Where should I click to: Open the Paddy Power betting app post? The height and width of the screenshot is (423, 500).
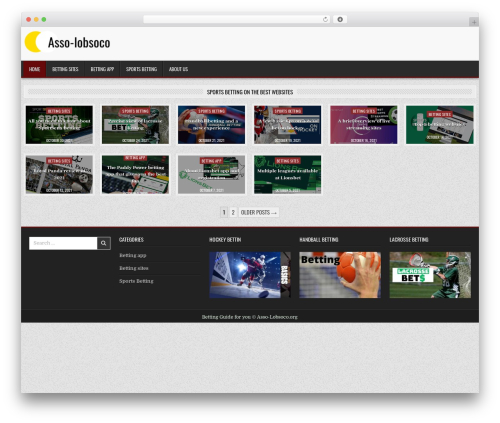[135, 174]
